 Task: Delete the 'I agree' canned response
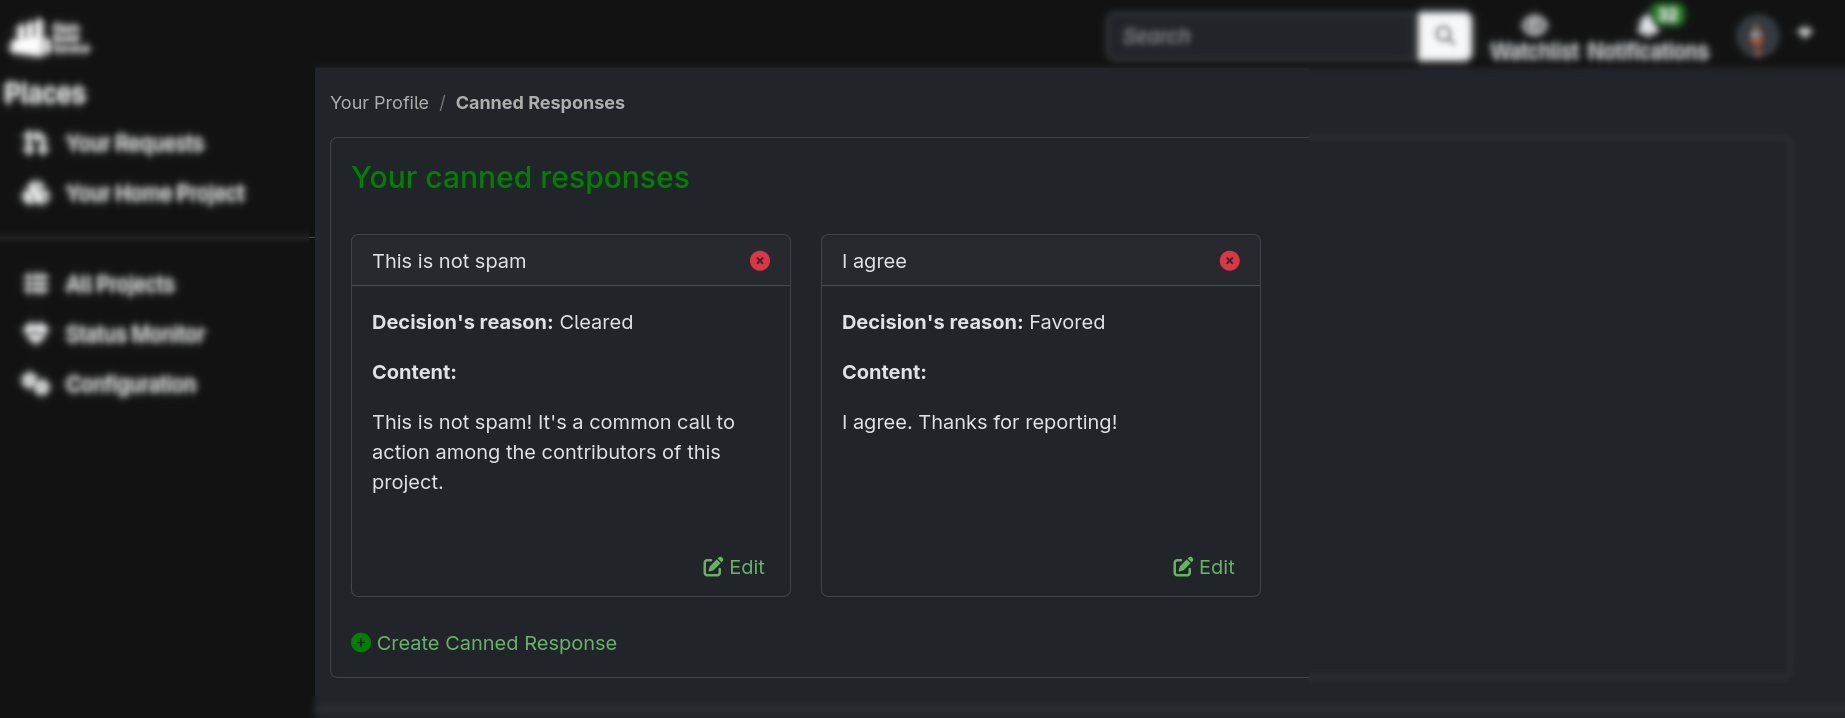pos(1230,261)
